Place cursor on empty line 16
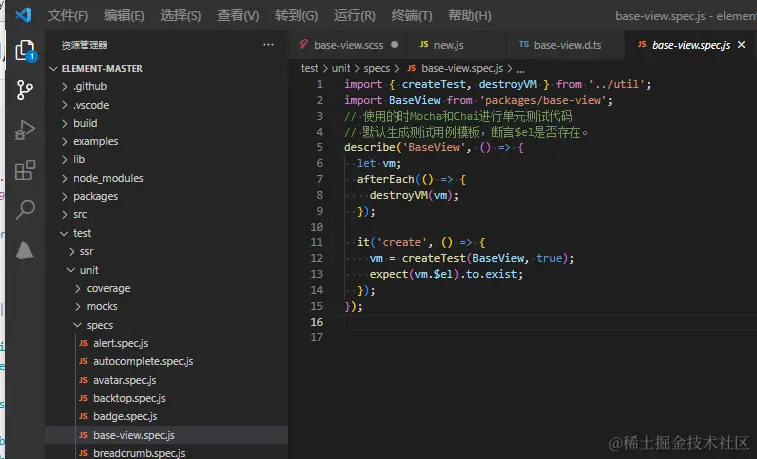 tap(550, 322)
